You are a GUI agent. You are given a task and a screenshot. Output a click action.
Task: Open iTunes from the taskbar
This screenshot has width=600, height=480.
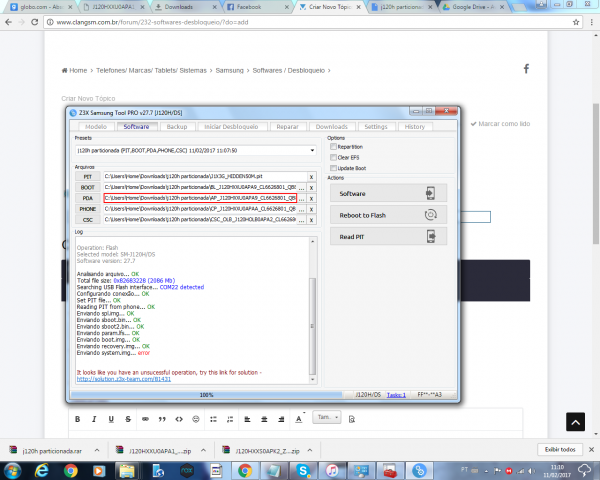332,470
